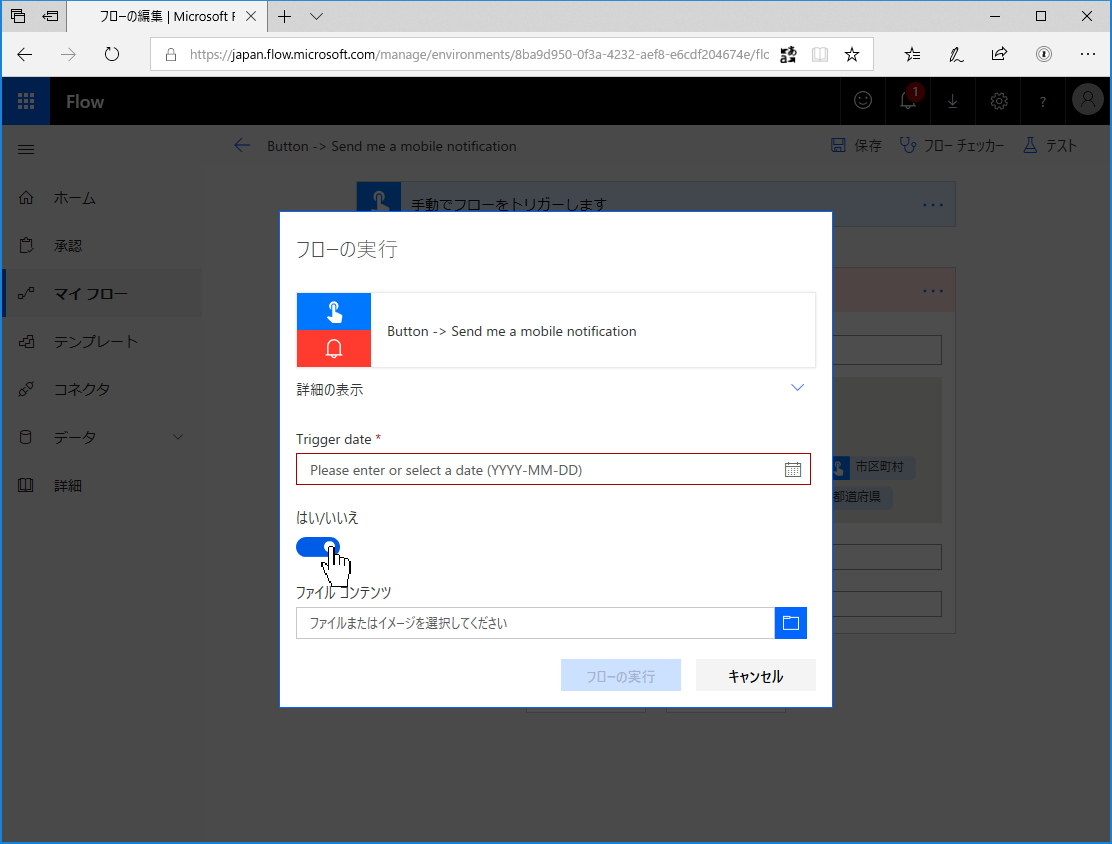Click the 手動でフローをトリガーします trigger card
1112x844 pixels.
click(x=655, y=204)
